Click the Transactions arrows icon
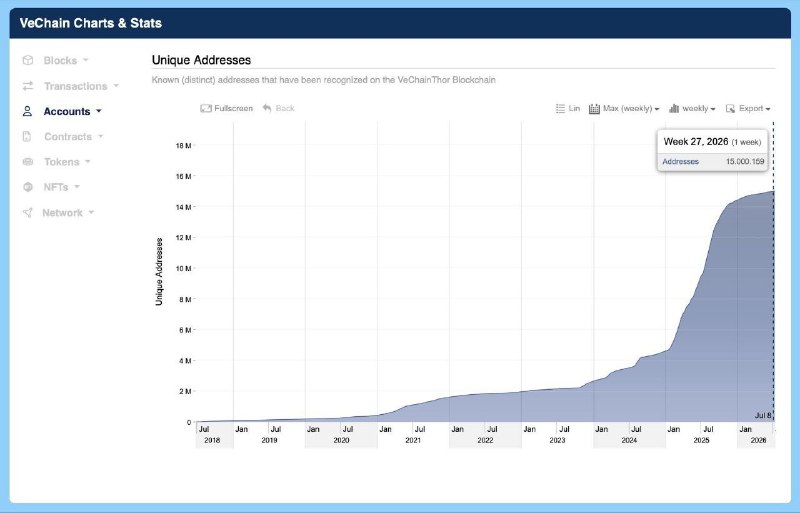The width and height of the screenshot is (800, 513). [28, 86]
